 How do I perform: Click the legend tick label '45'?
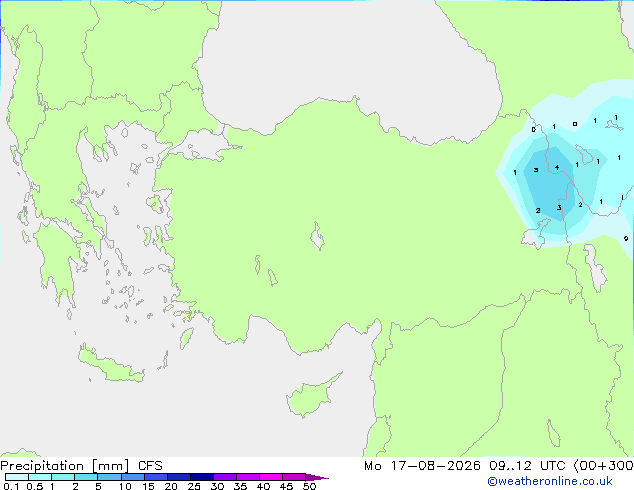pos(286,486)
